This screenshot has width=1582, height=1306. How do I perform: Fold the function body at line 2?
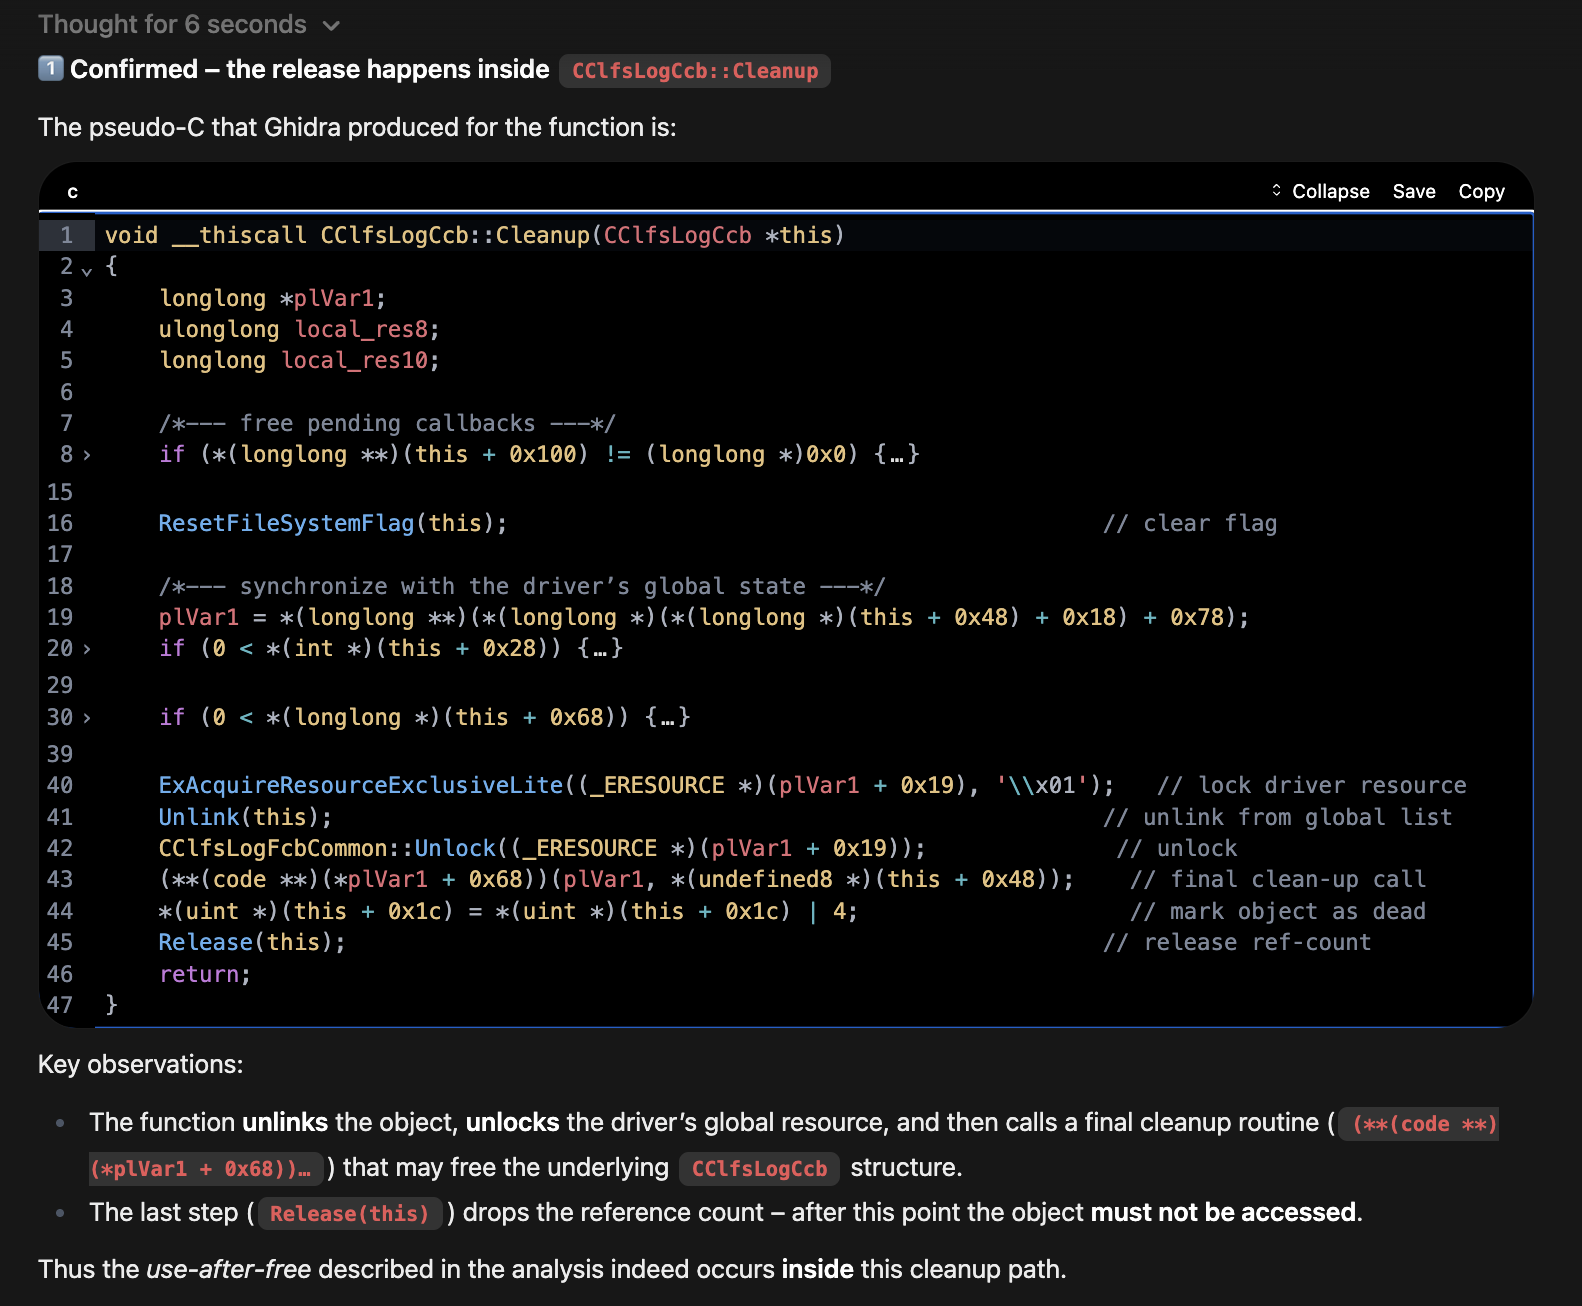[x=87, y=268]
